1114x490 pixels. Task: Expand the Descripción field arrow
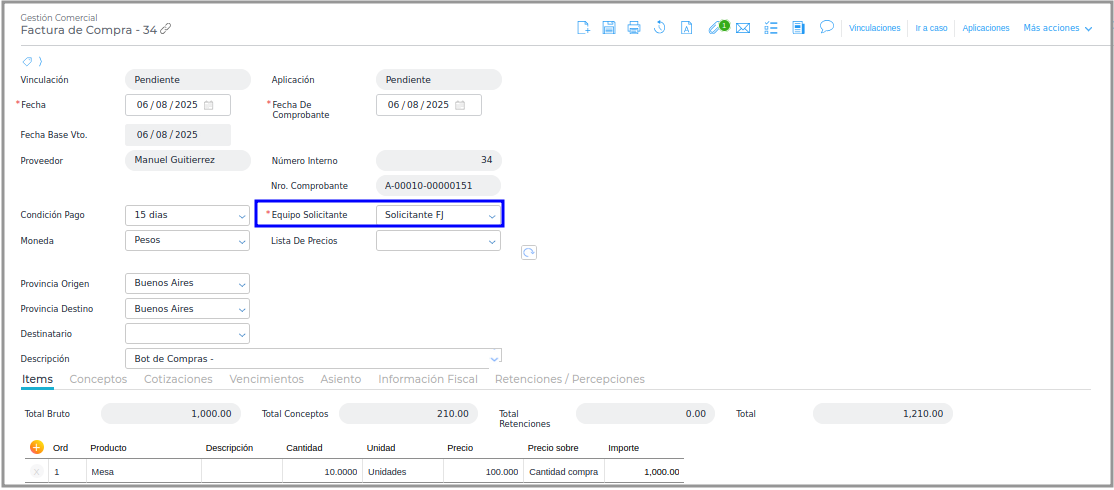pyautogui.click(x=494, y=359)
